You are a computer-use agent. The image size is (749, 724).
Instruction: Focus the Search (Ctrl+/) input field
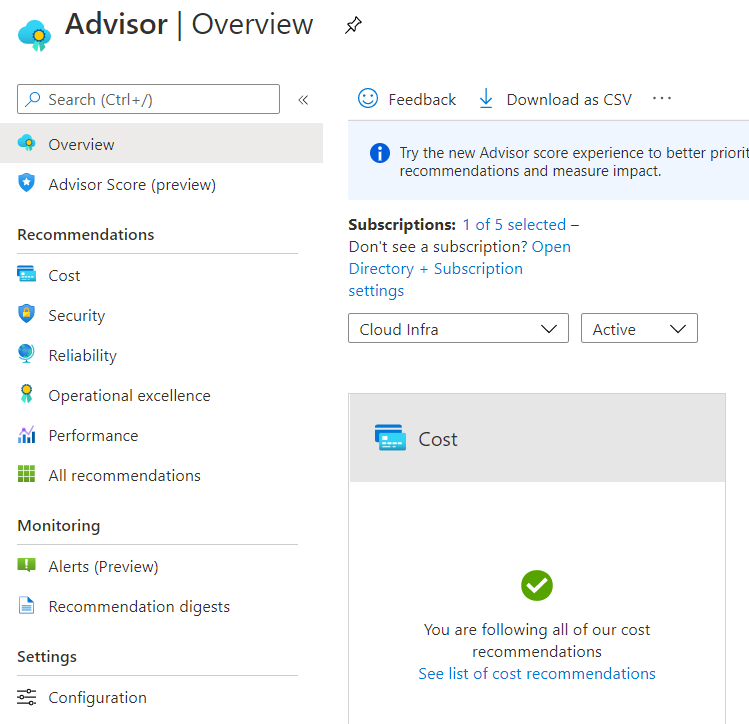148,99
